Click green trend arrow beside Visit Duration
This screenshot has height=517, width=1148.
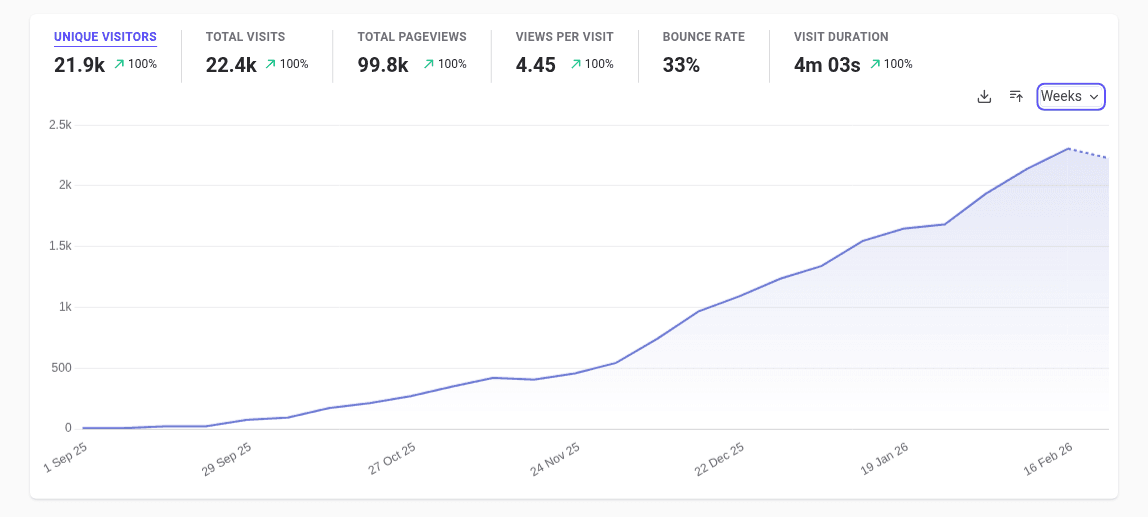[x=875, y=64]
